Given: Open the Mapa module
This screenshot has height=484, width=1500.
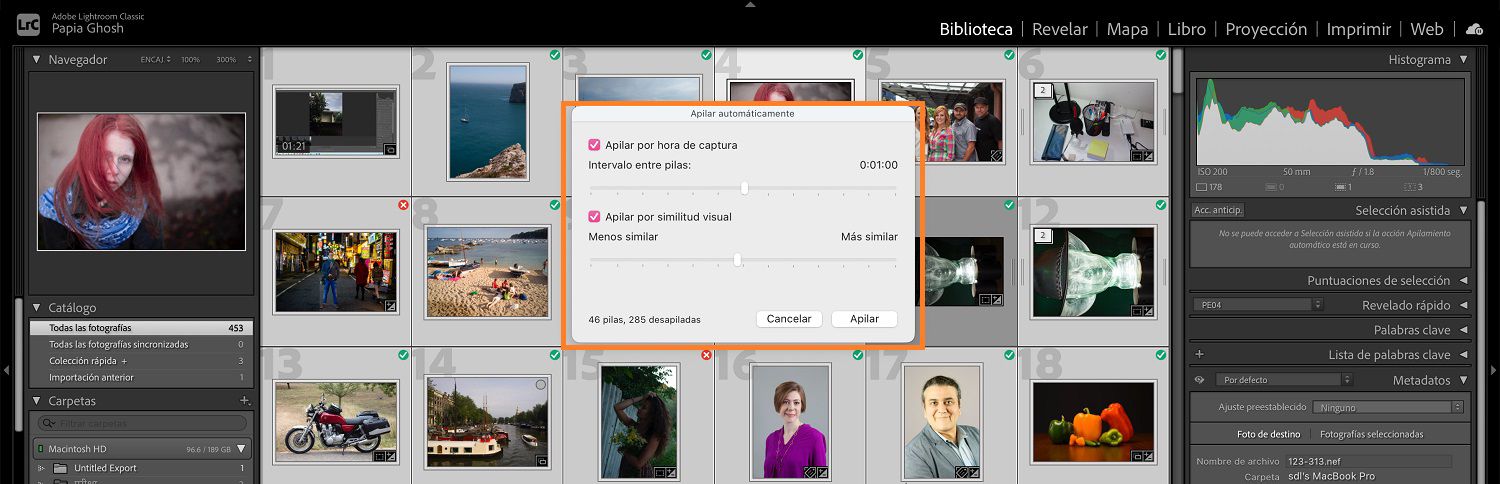Looking at the screenshot, I should click(1127, 29).
